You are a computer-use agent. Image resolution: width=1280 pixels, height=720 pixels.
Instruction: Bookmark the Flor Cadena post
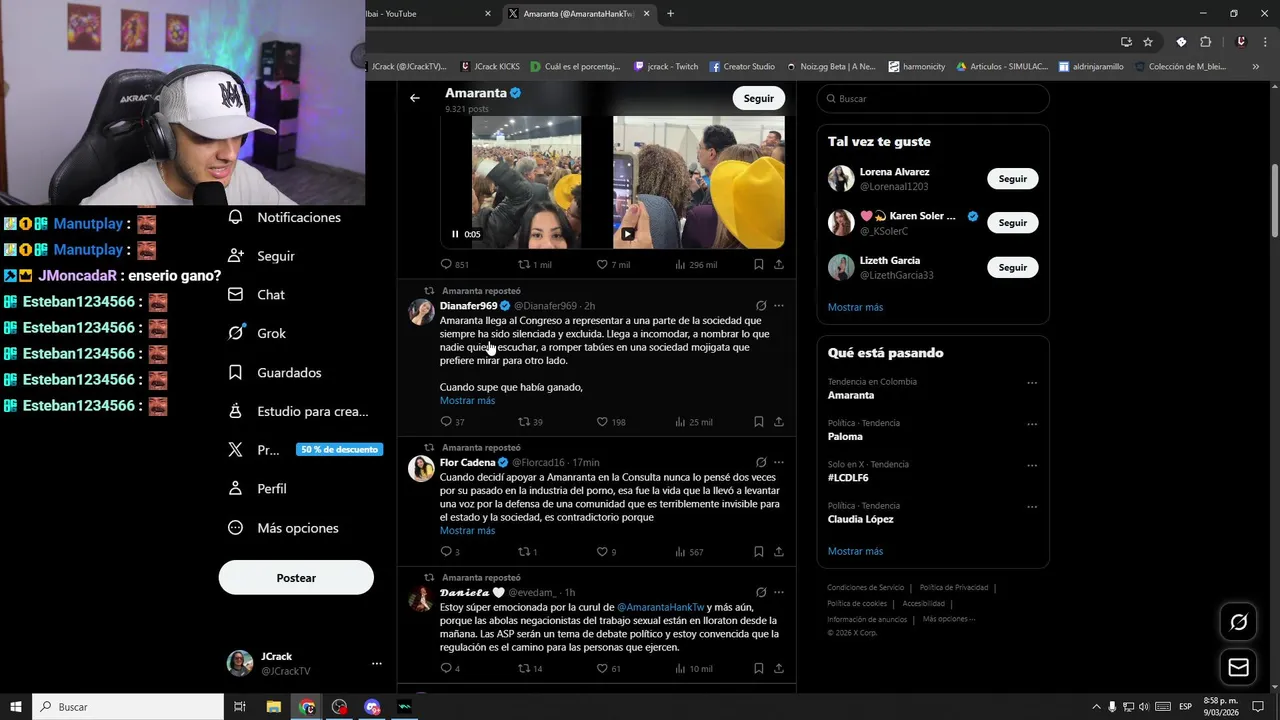point(759,552)
